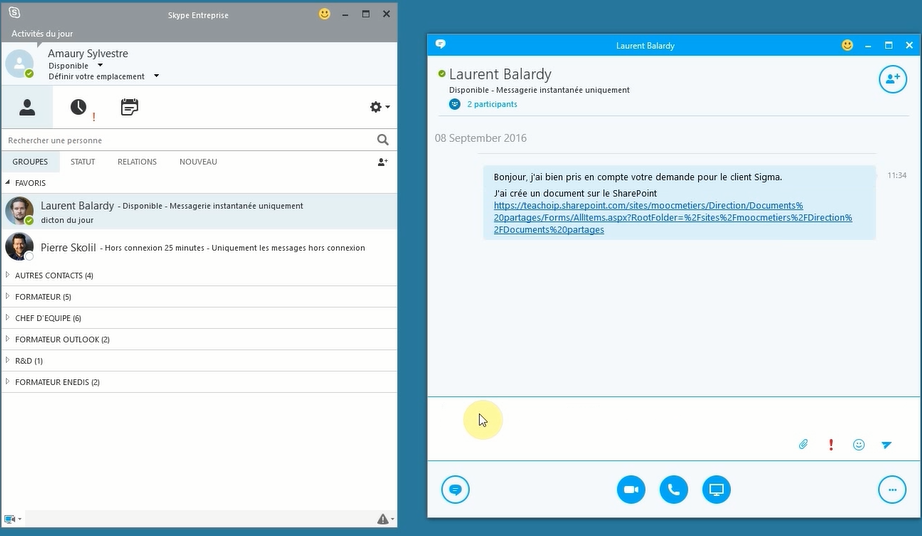Expand the R&D (1) group
This screenshot has width=922, height=536.
[x=8, y=360]
